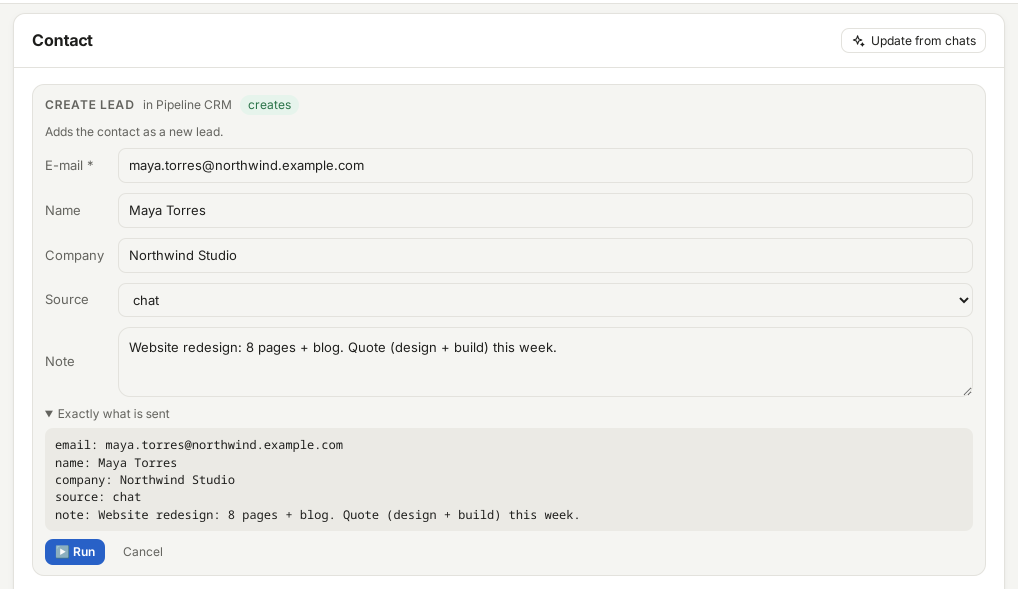
Task: Click the Note textarea resize handle
Action: 967,391
